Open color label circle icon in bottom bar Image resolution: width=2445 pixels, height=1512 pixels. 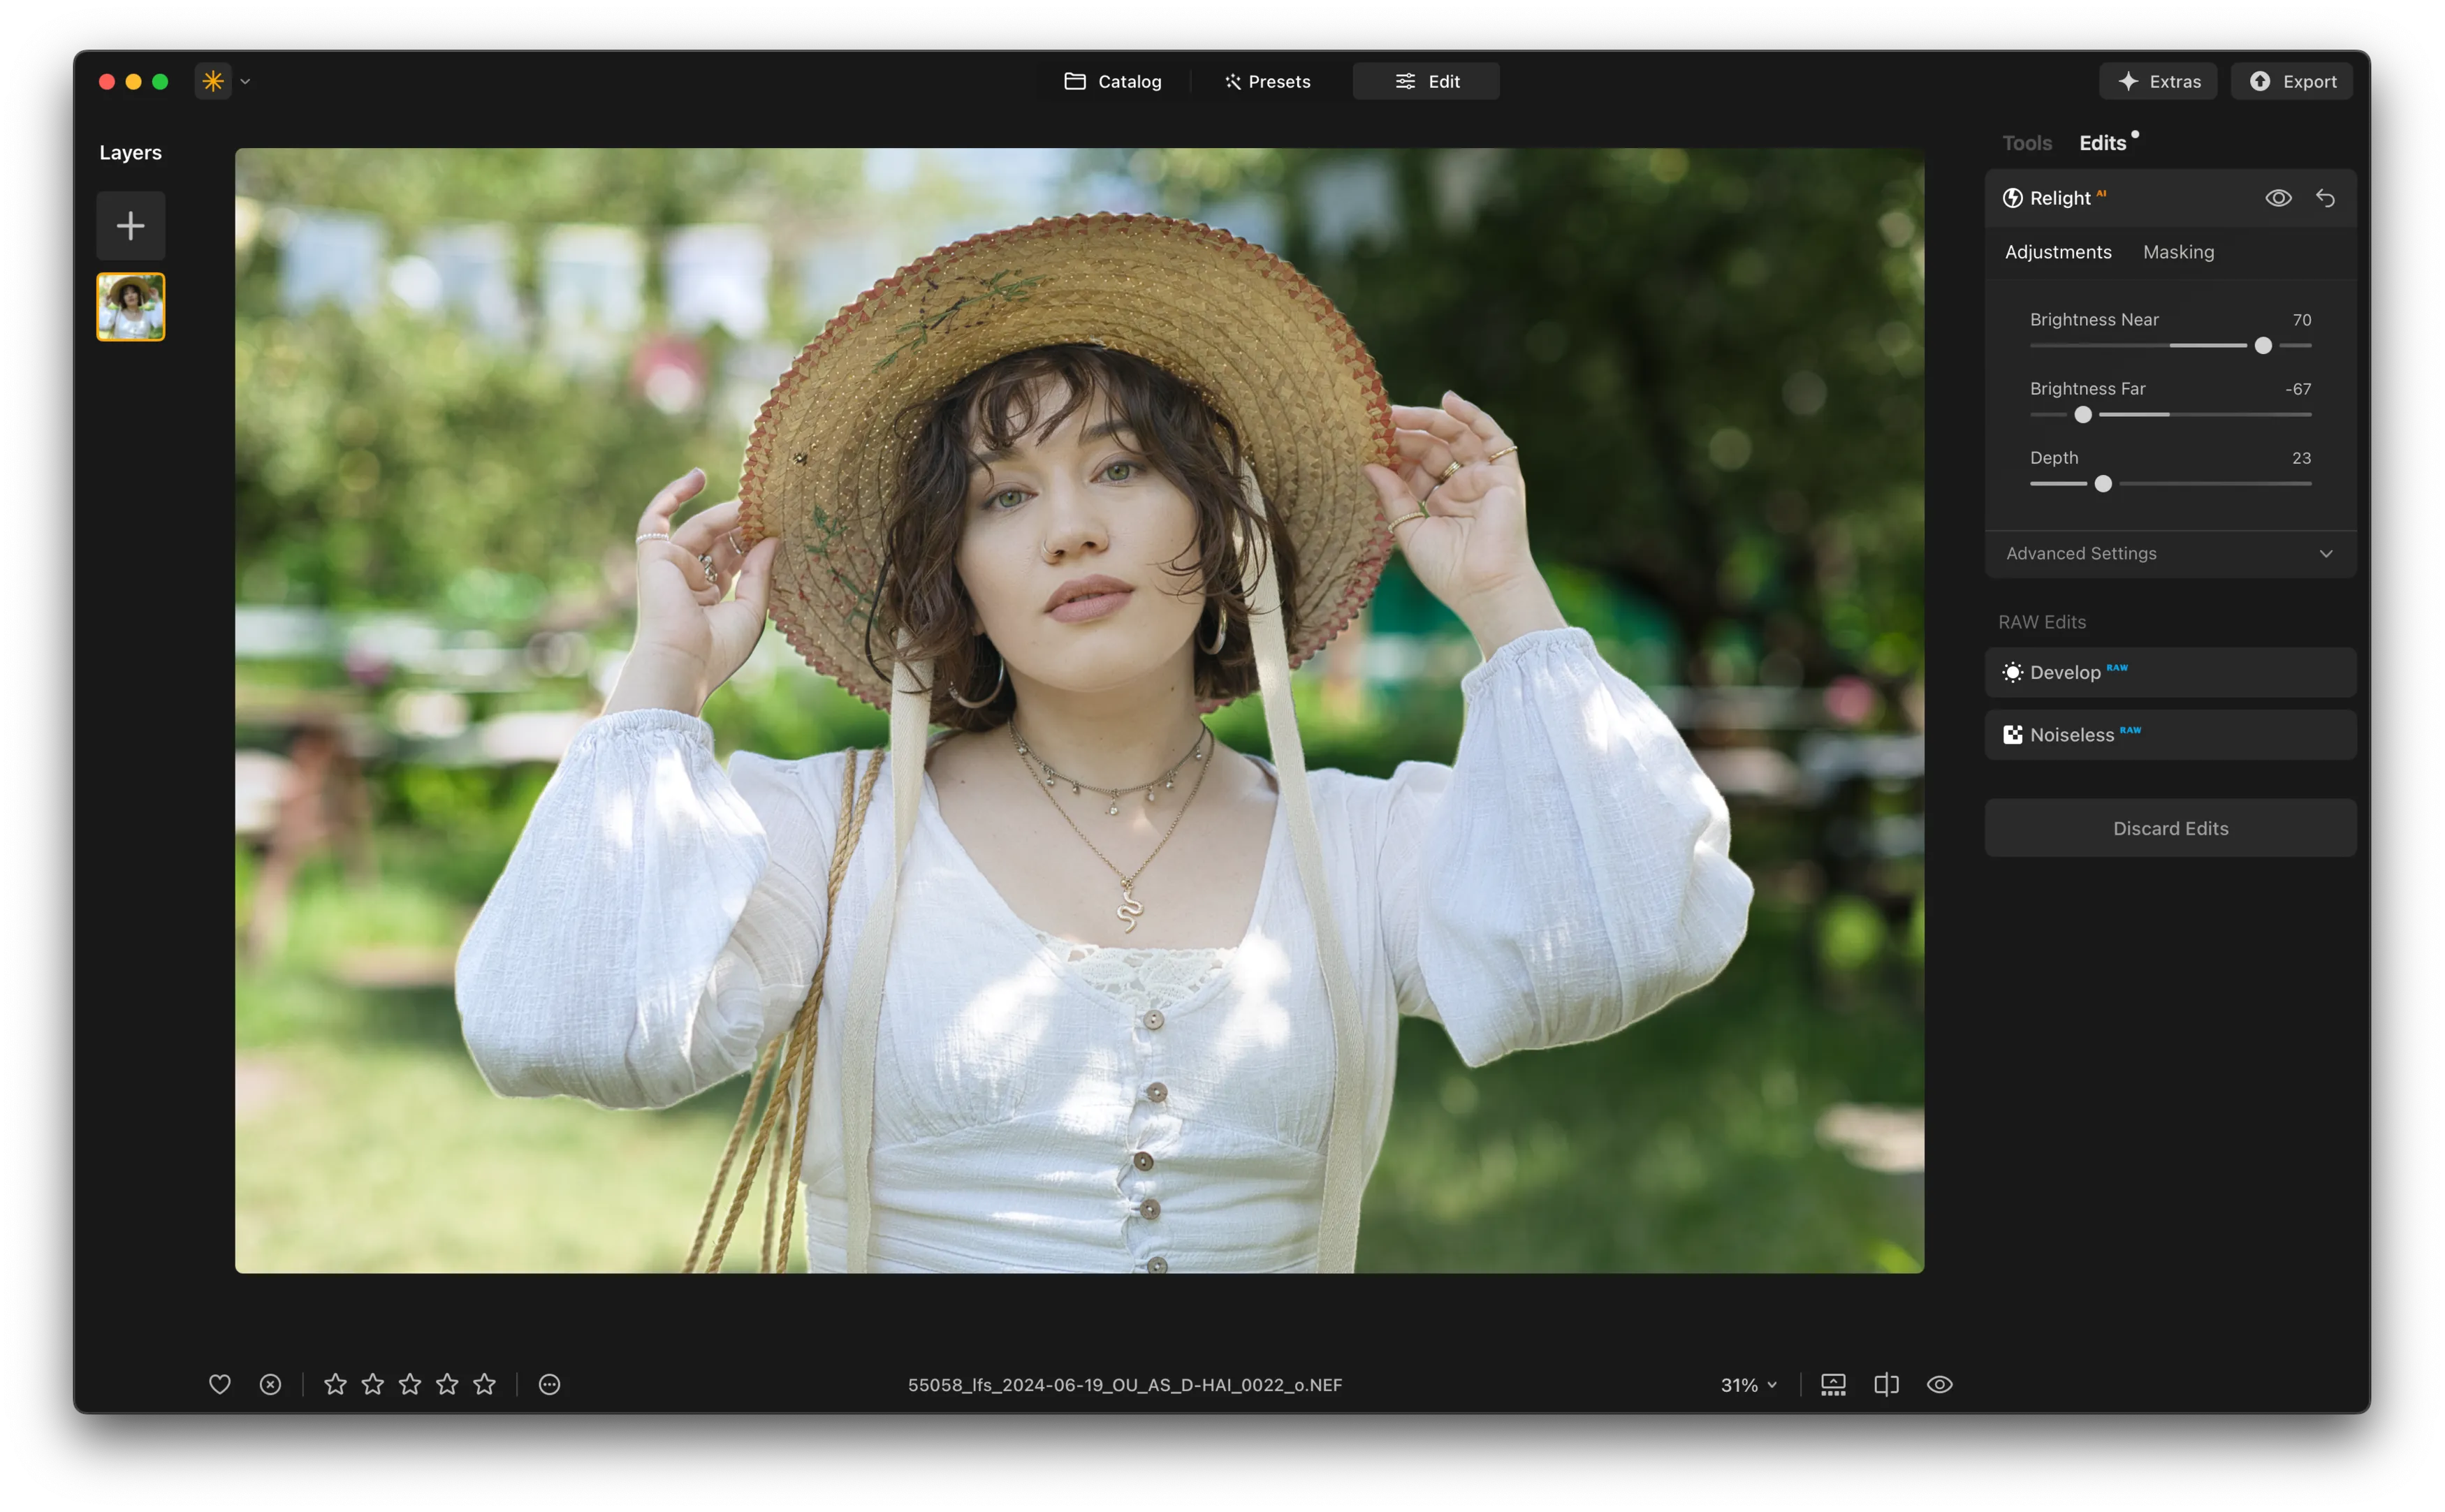coord(549,1384)
